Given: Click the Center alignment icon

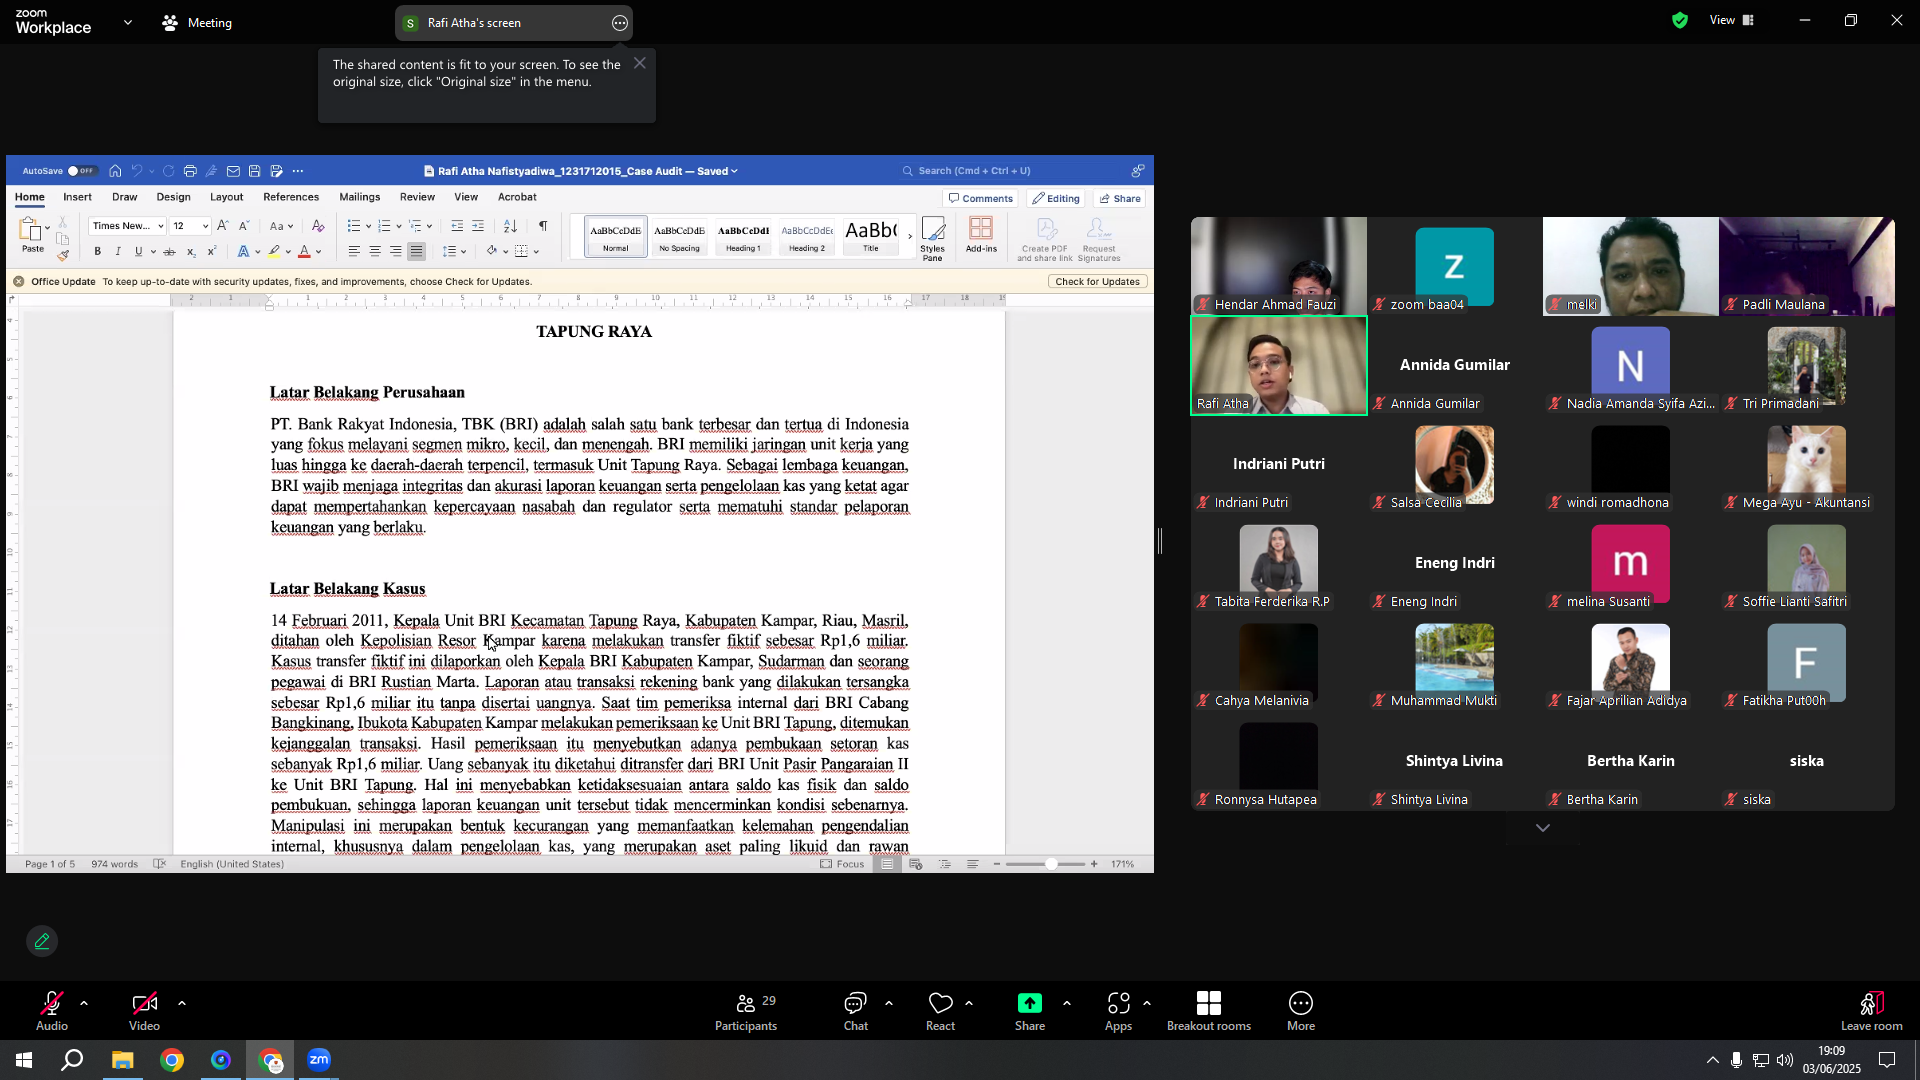Looking at the screenshot, I should coord(375,251).
